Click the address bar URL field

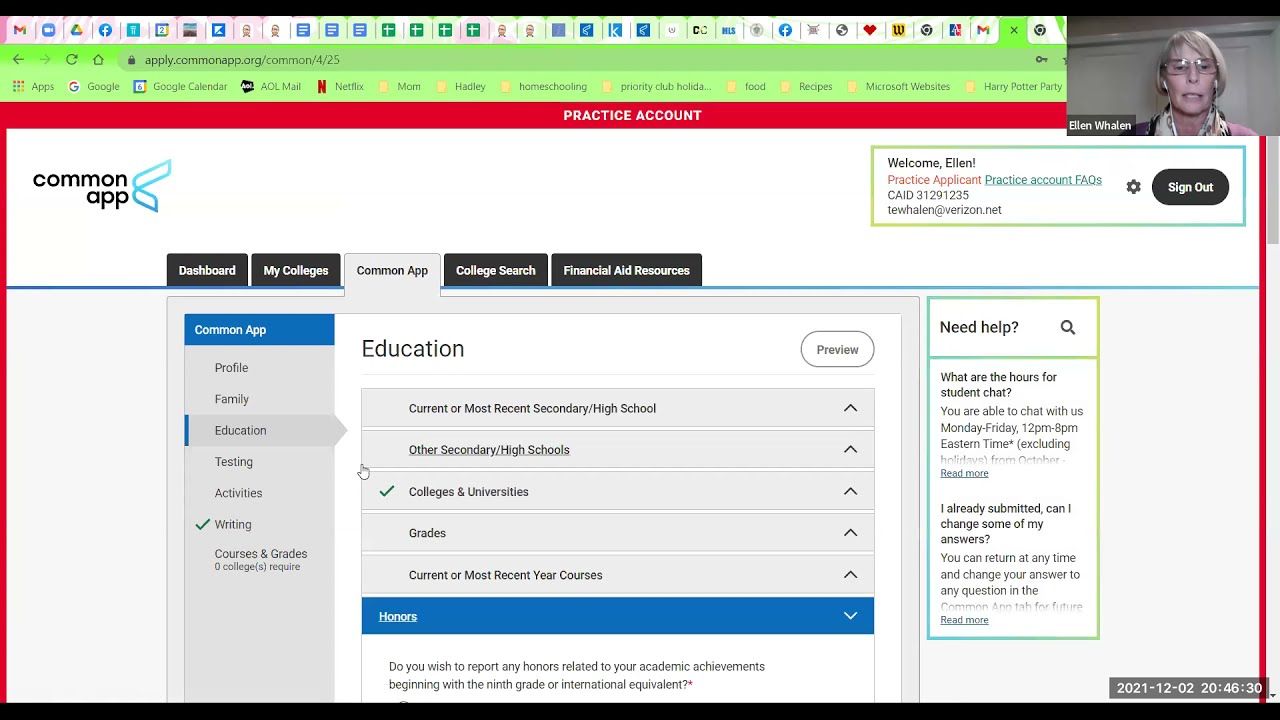point(580,60)
